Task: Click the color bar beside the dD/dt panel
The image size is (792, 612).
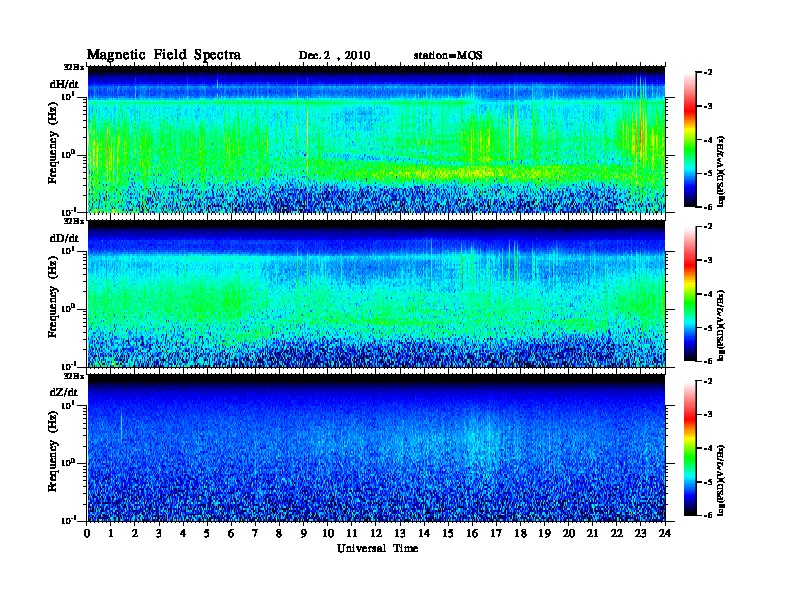Action: tap(690, 294)
